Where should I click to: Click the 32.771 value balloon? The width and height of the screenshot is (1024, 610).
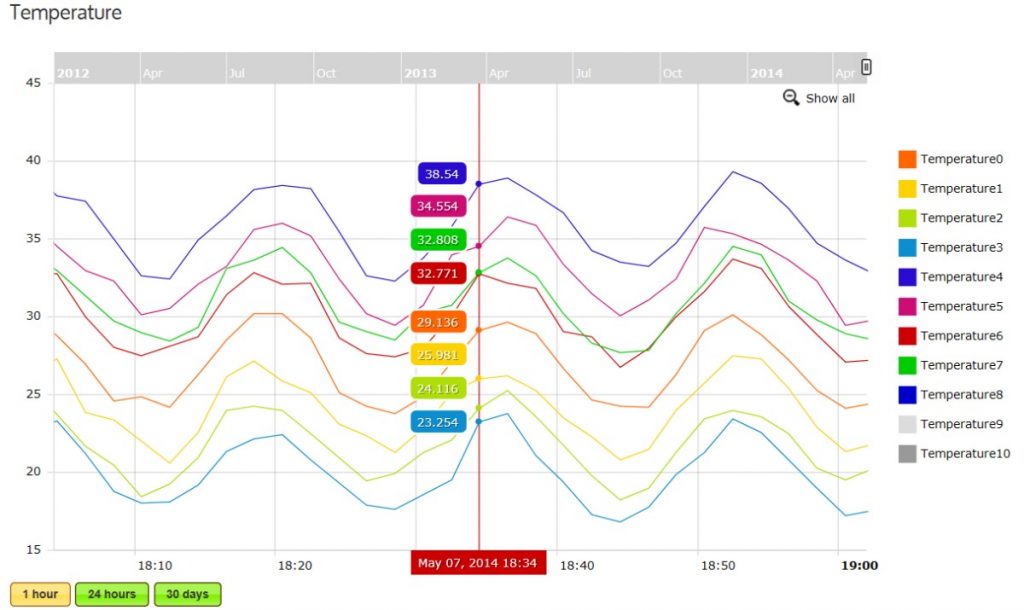tap(438, 273)
